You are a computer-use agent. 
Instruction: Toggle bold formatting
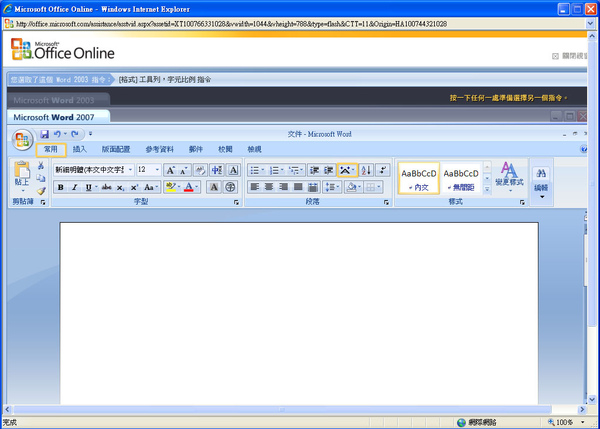pos(60,187)
